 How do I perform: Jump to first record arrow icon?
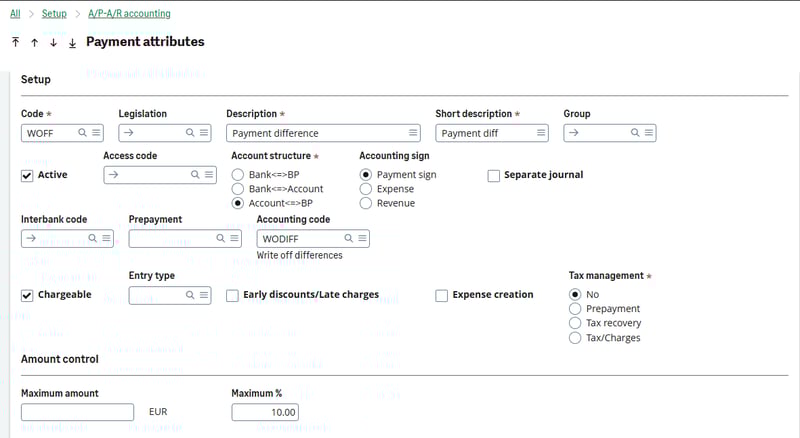point(15,43)
